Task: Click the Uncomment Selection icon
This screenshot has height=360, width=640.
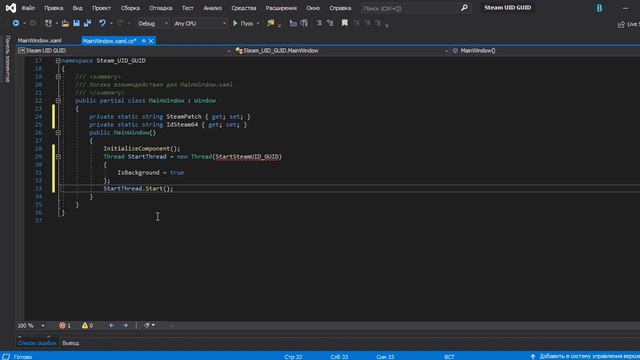Action: pos(330,23)
